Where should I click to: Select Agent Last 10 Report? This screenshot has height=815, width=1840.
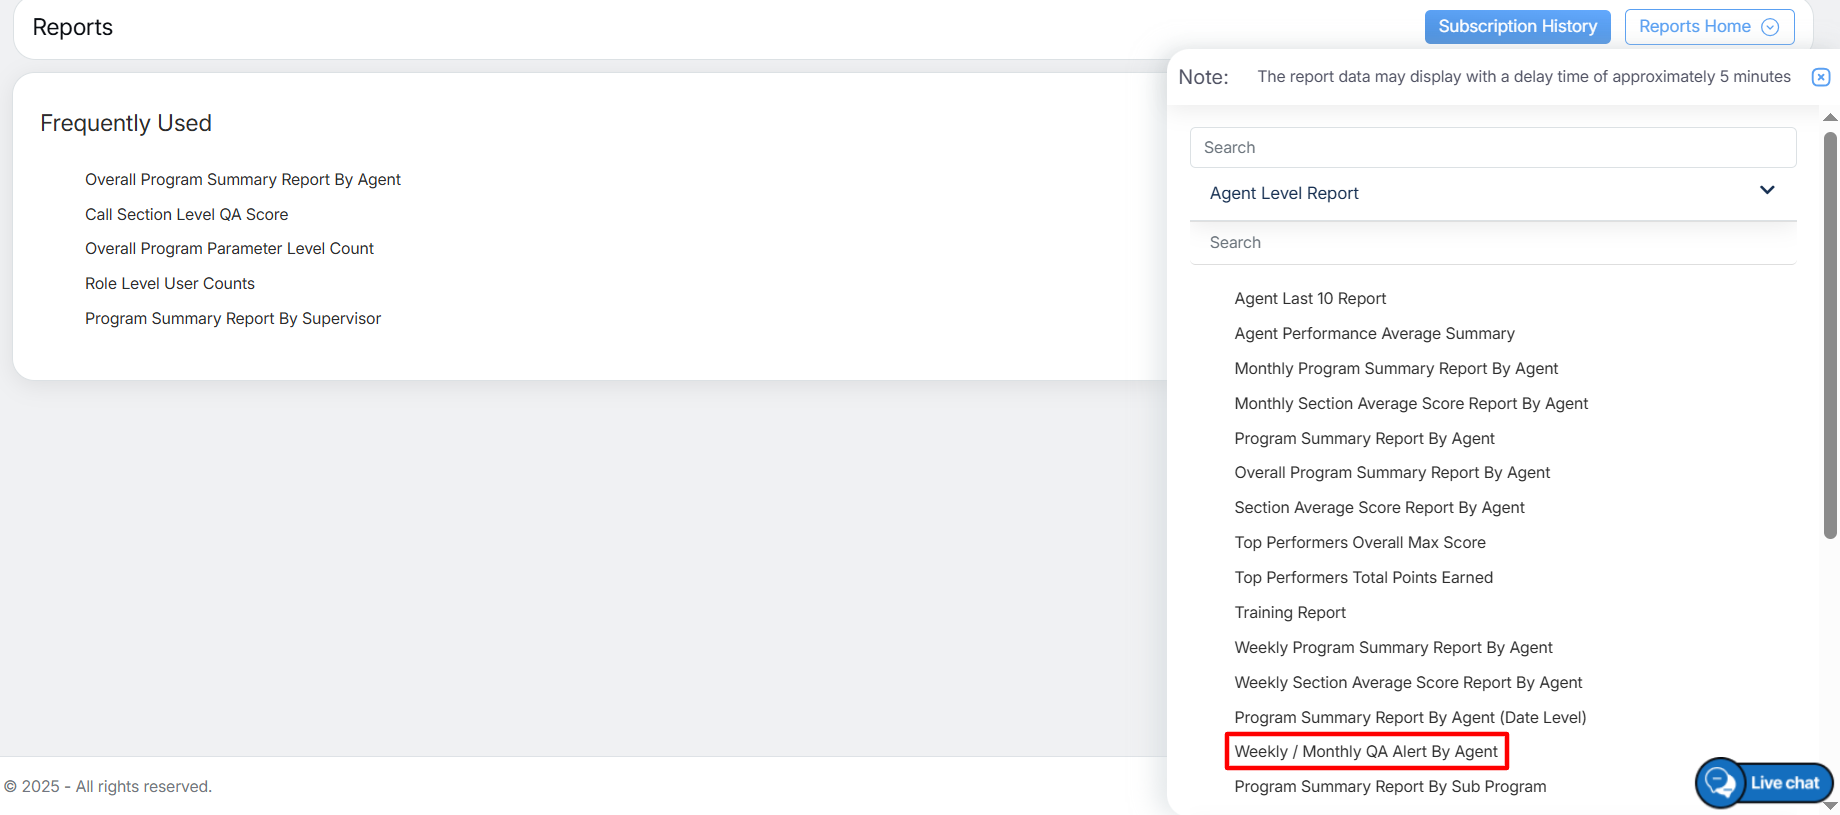click(1310, 299)
